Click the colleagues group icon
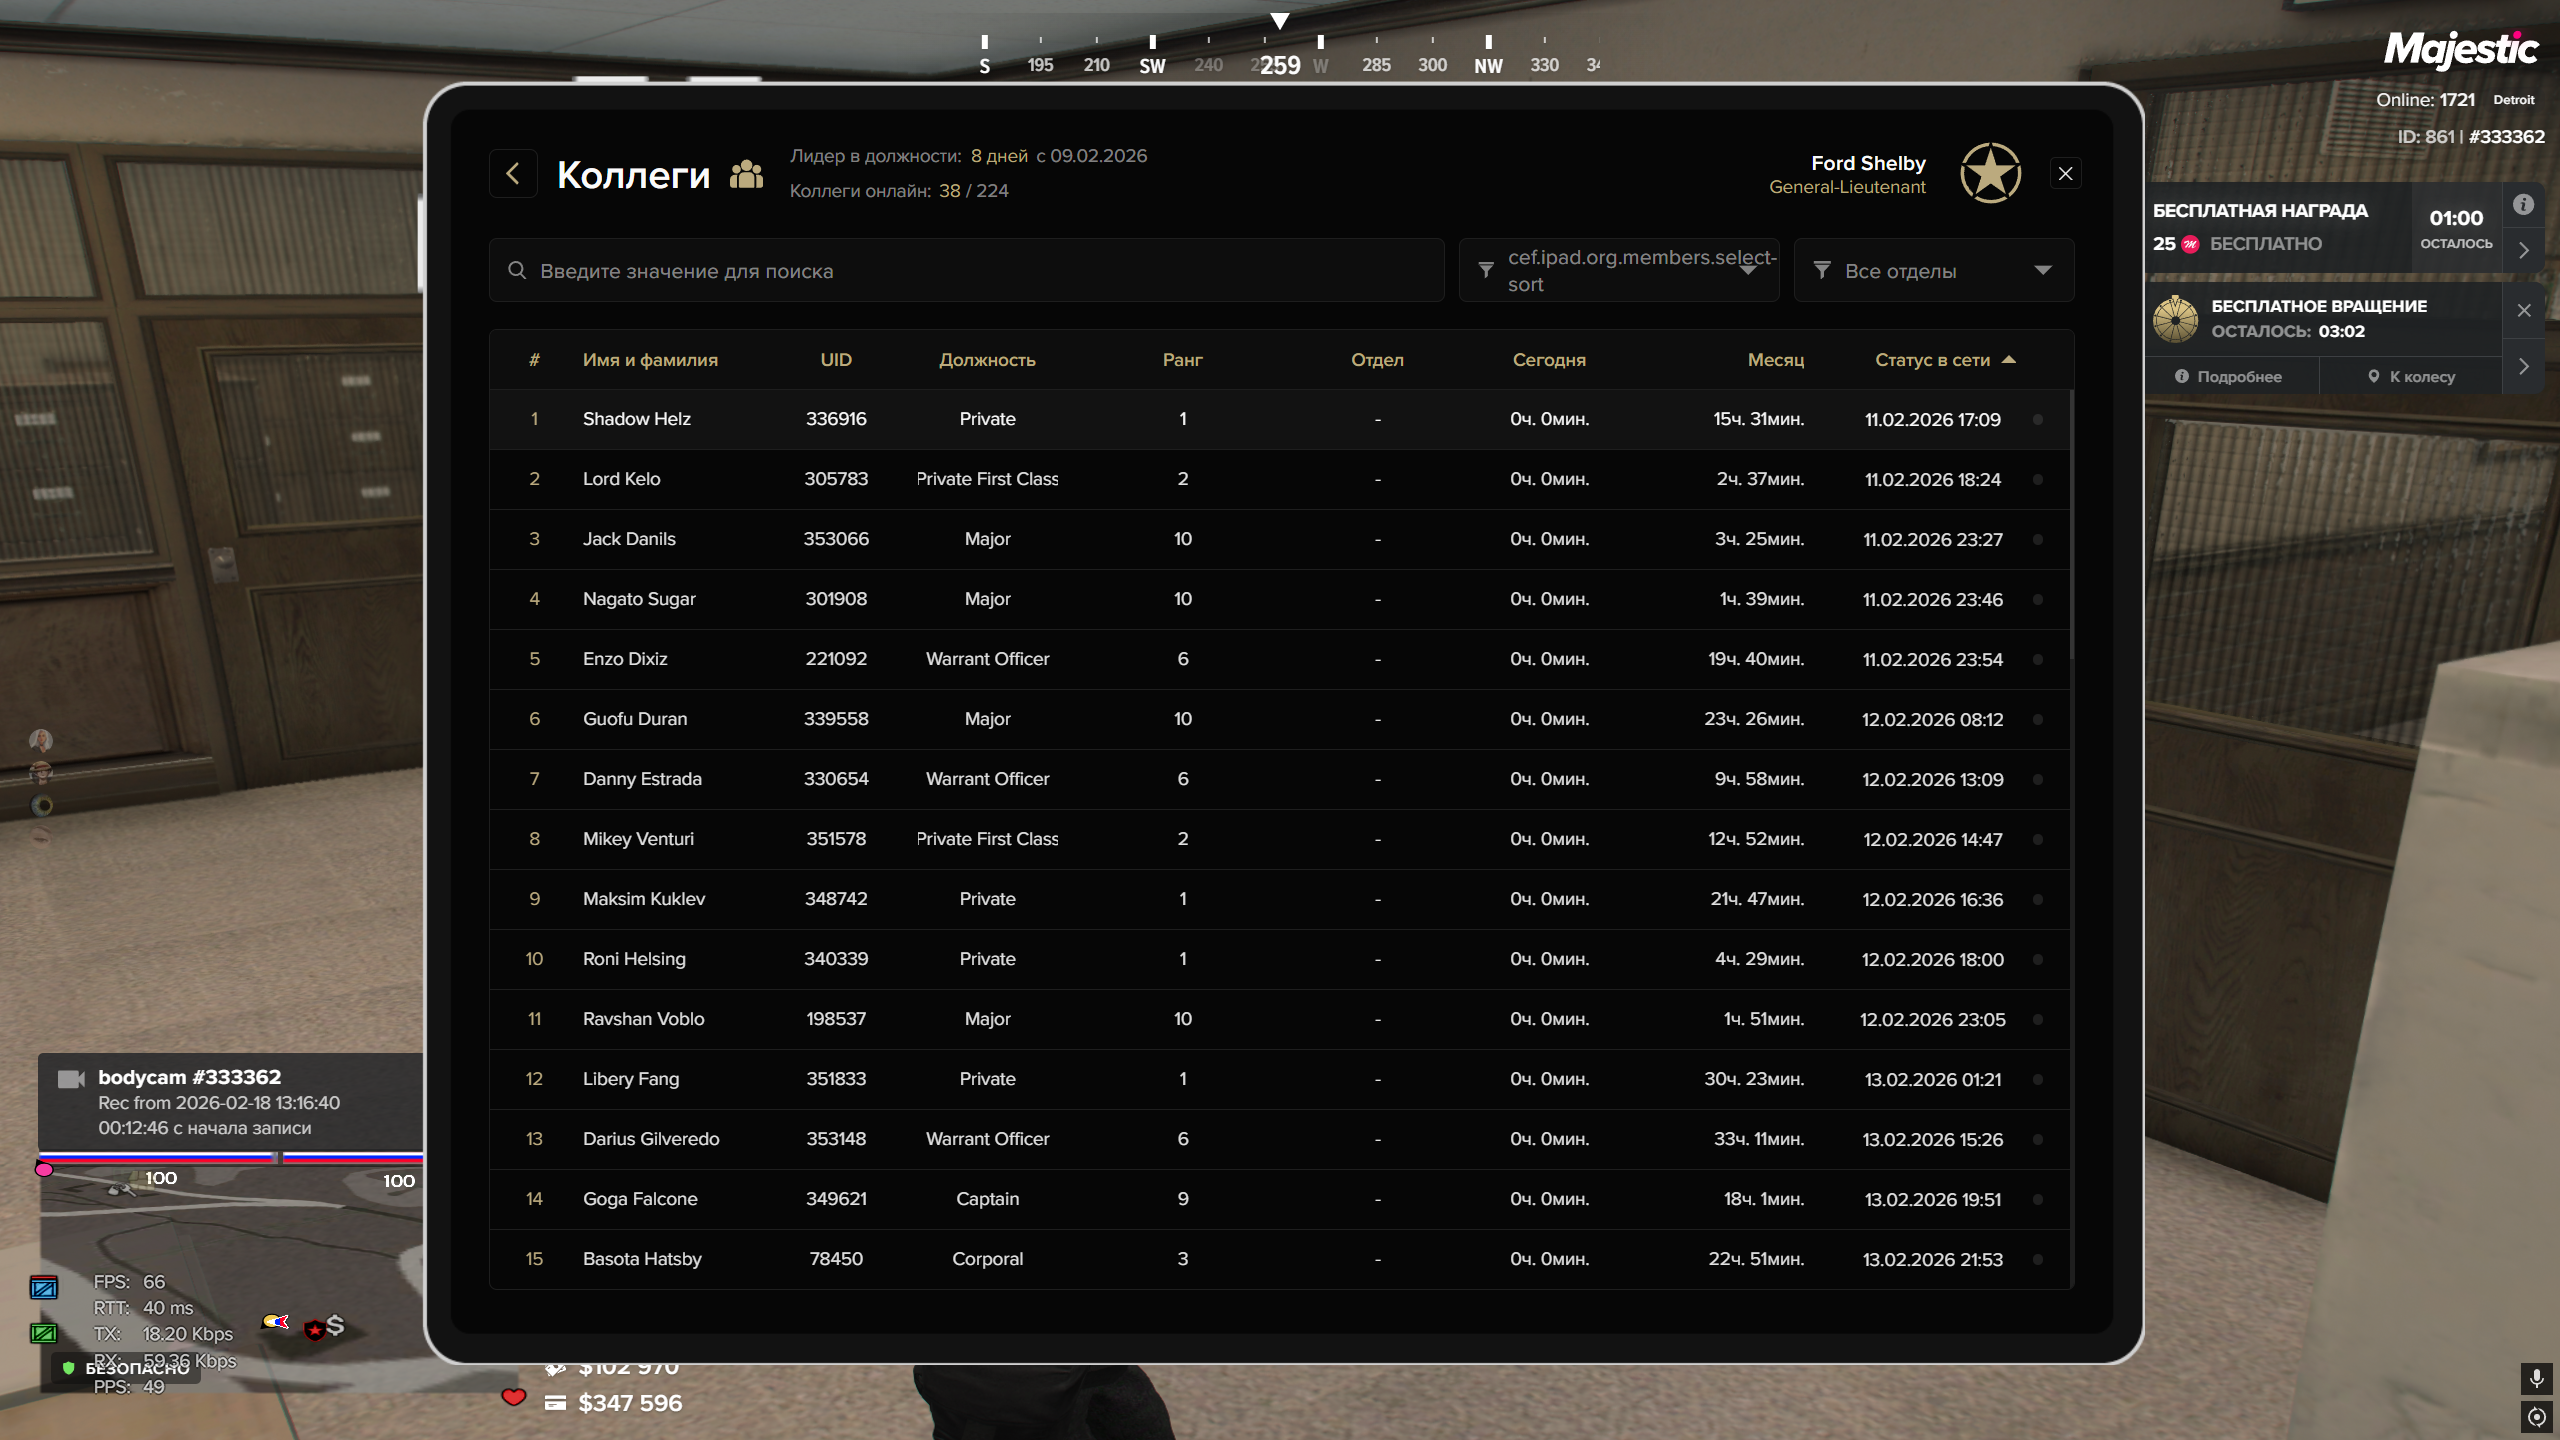 click(746, 175)
